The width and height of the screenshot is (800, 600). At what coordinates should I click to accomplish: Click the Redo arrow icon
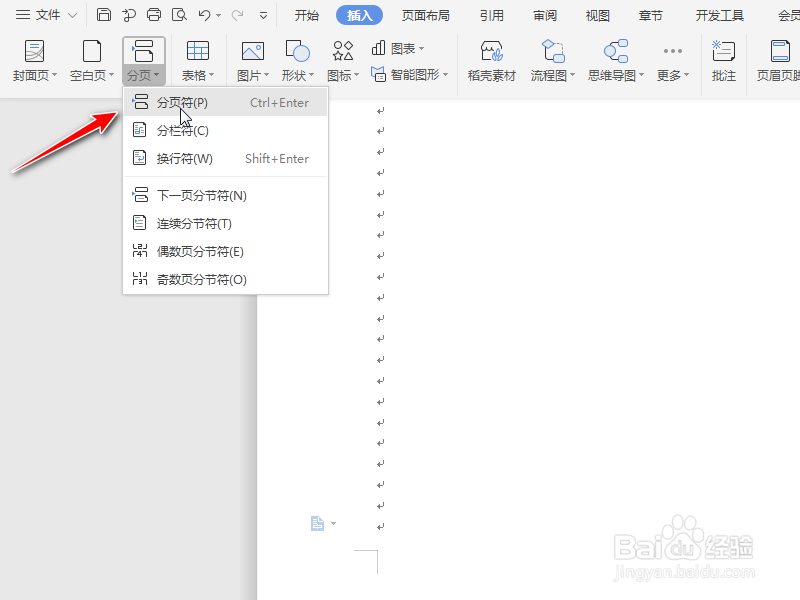[x=237, y=15]
